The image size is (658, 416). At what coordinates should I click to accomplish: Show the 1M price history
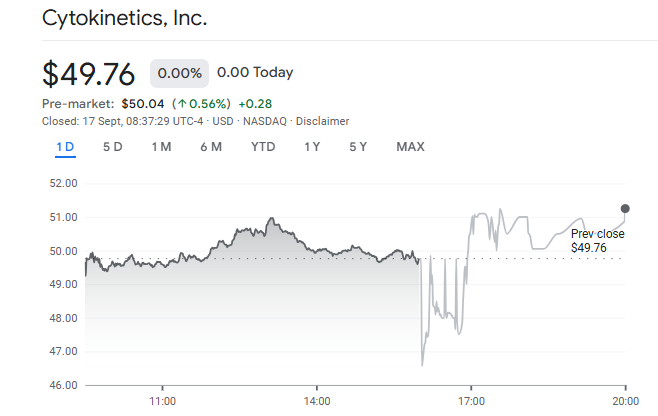[161, 147]
